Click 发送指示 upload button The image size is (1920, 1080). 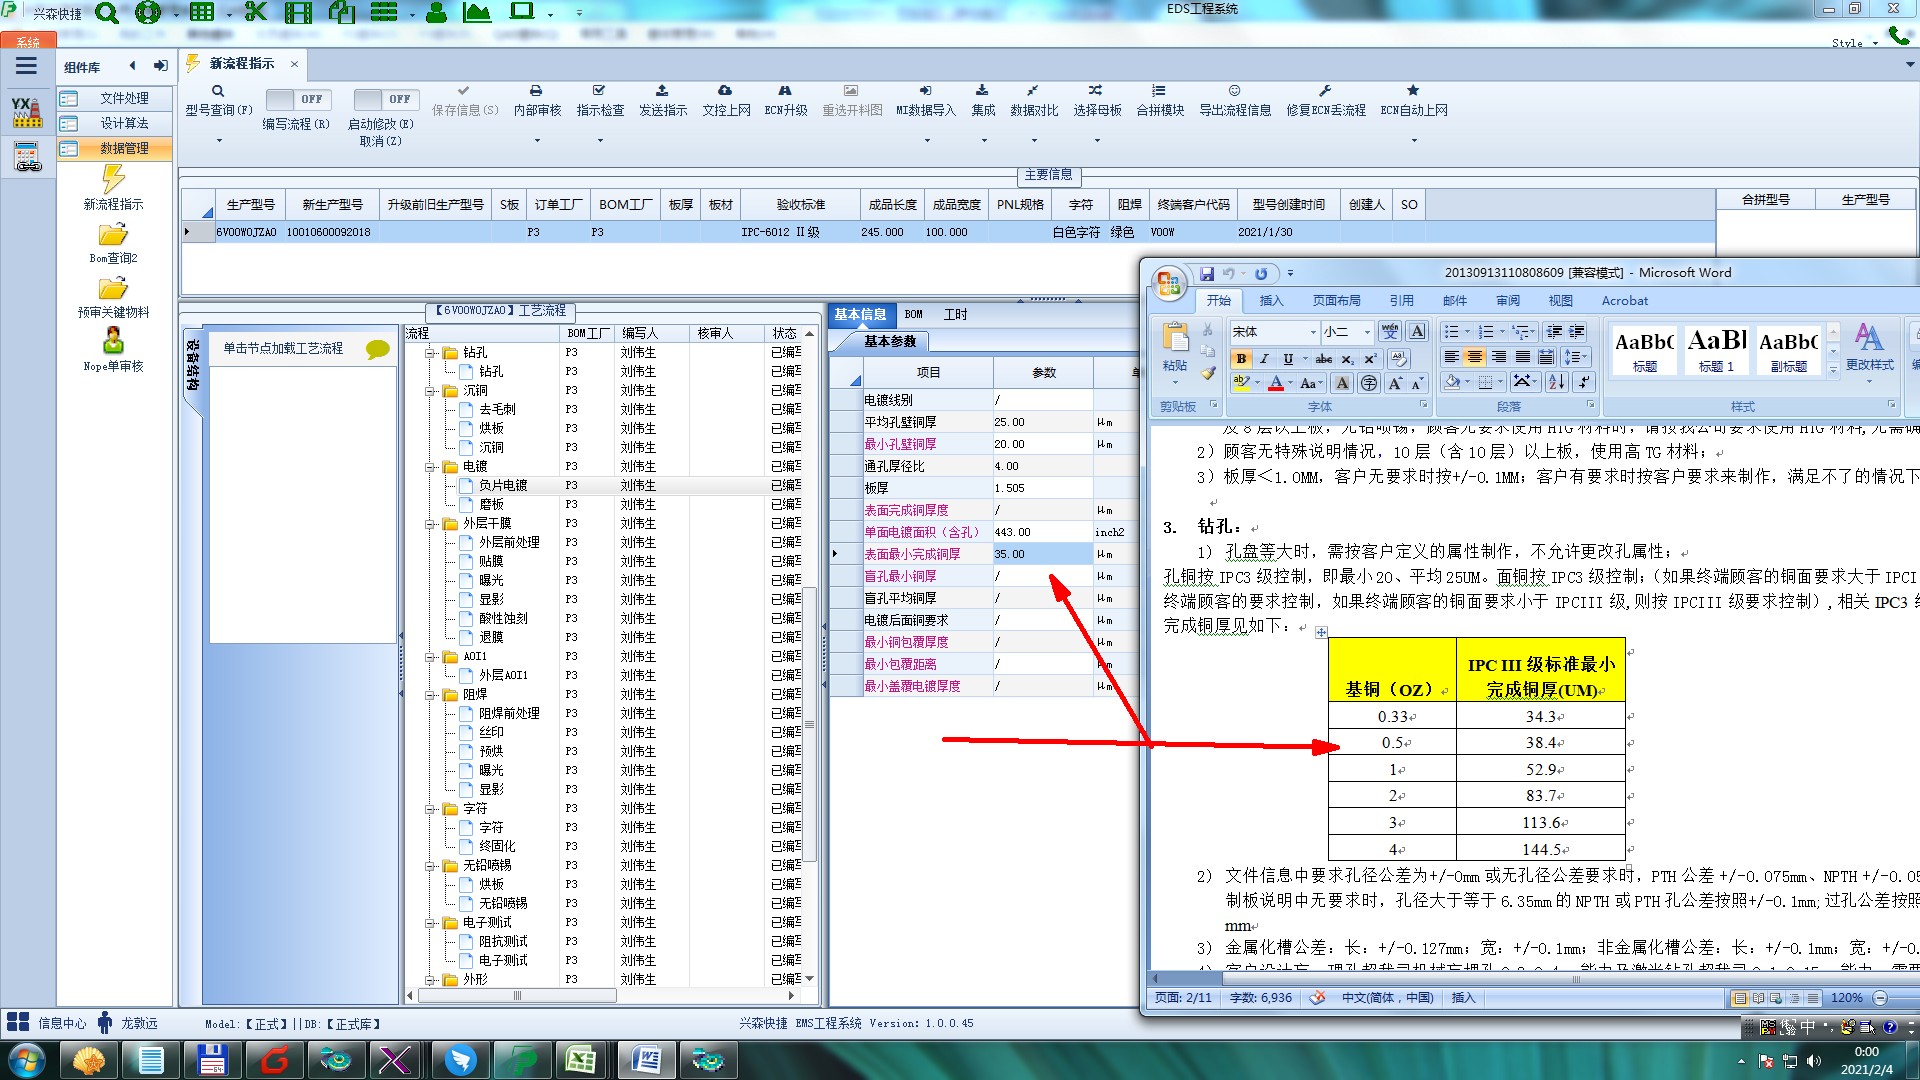point(663,101)
